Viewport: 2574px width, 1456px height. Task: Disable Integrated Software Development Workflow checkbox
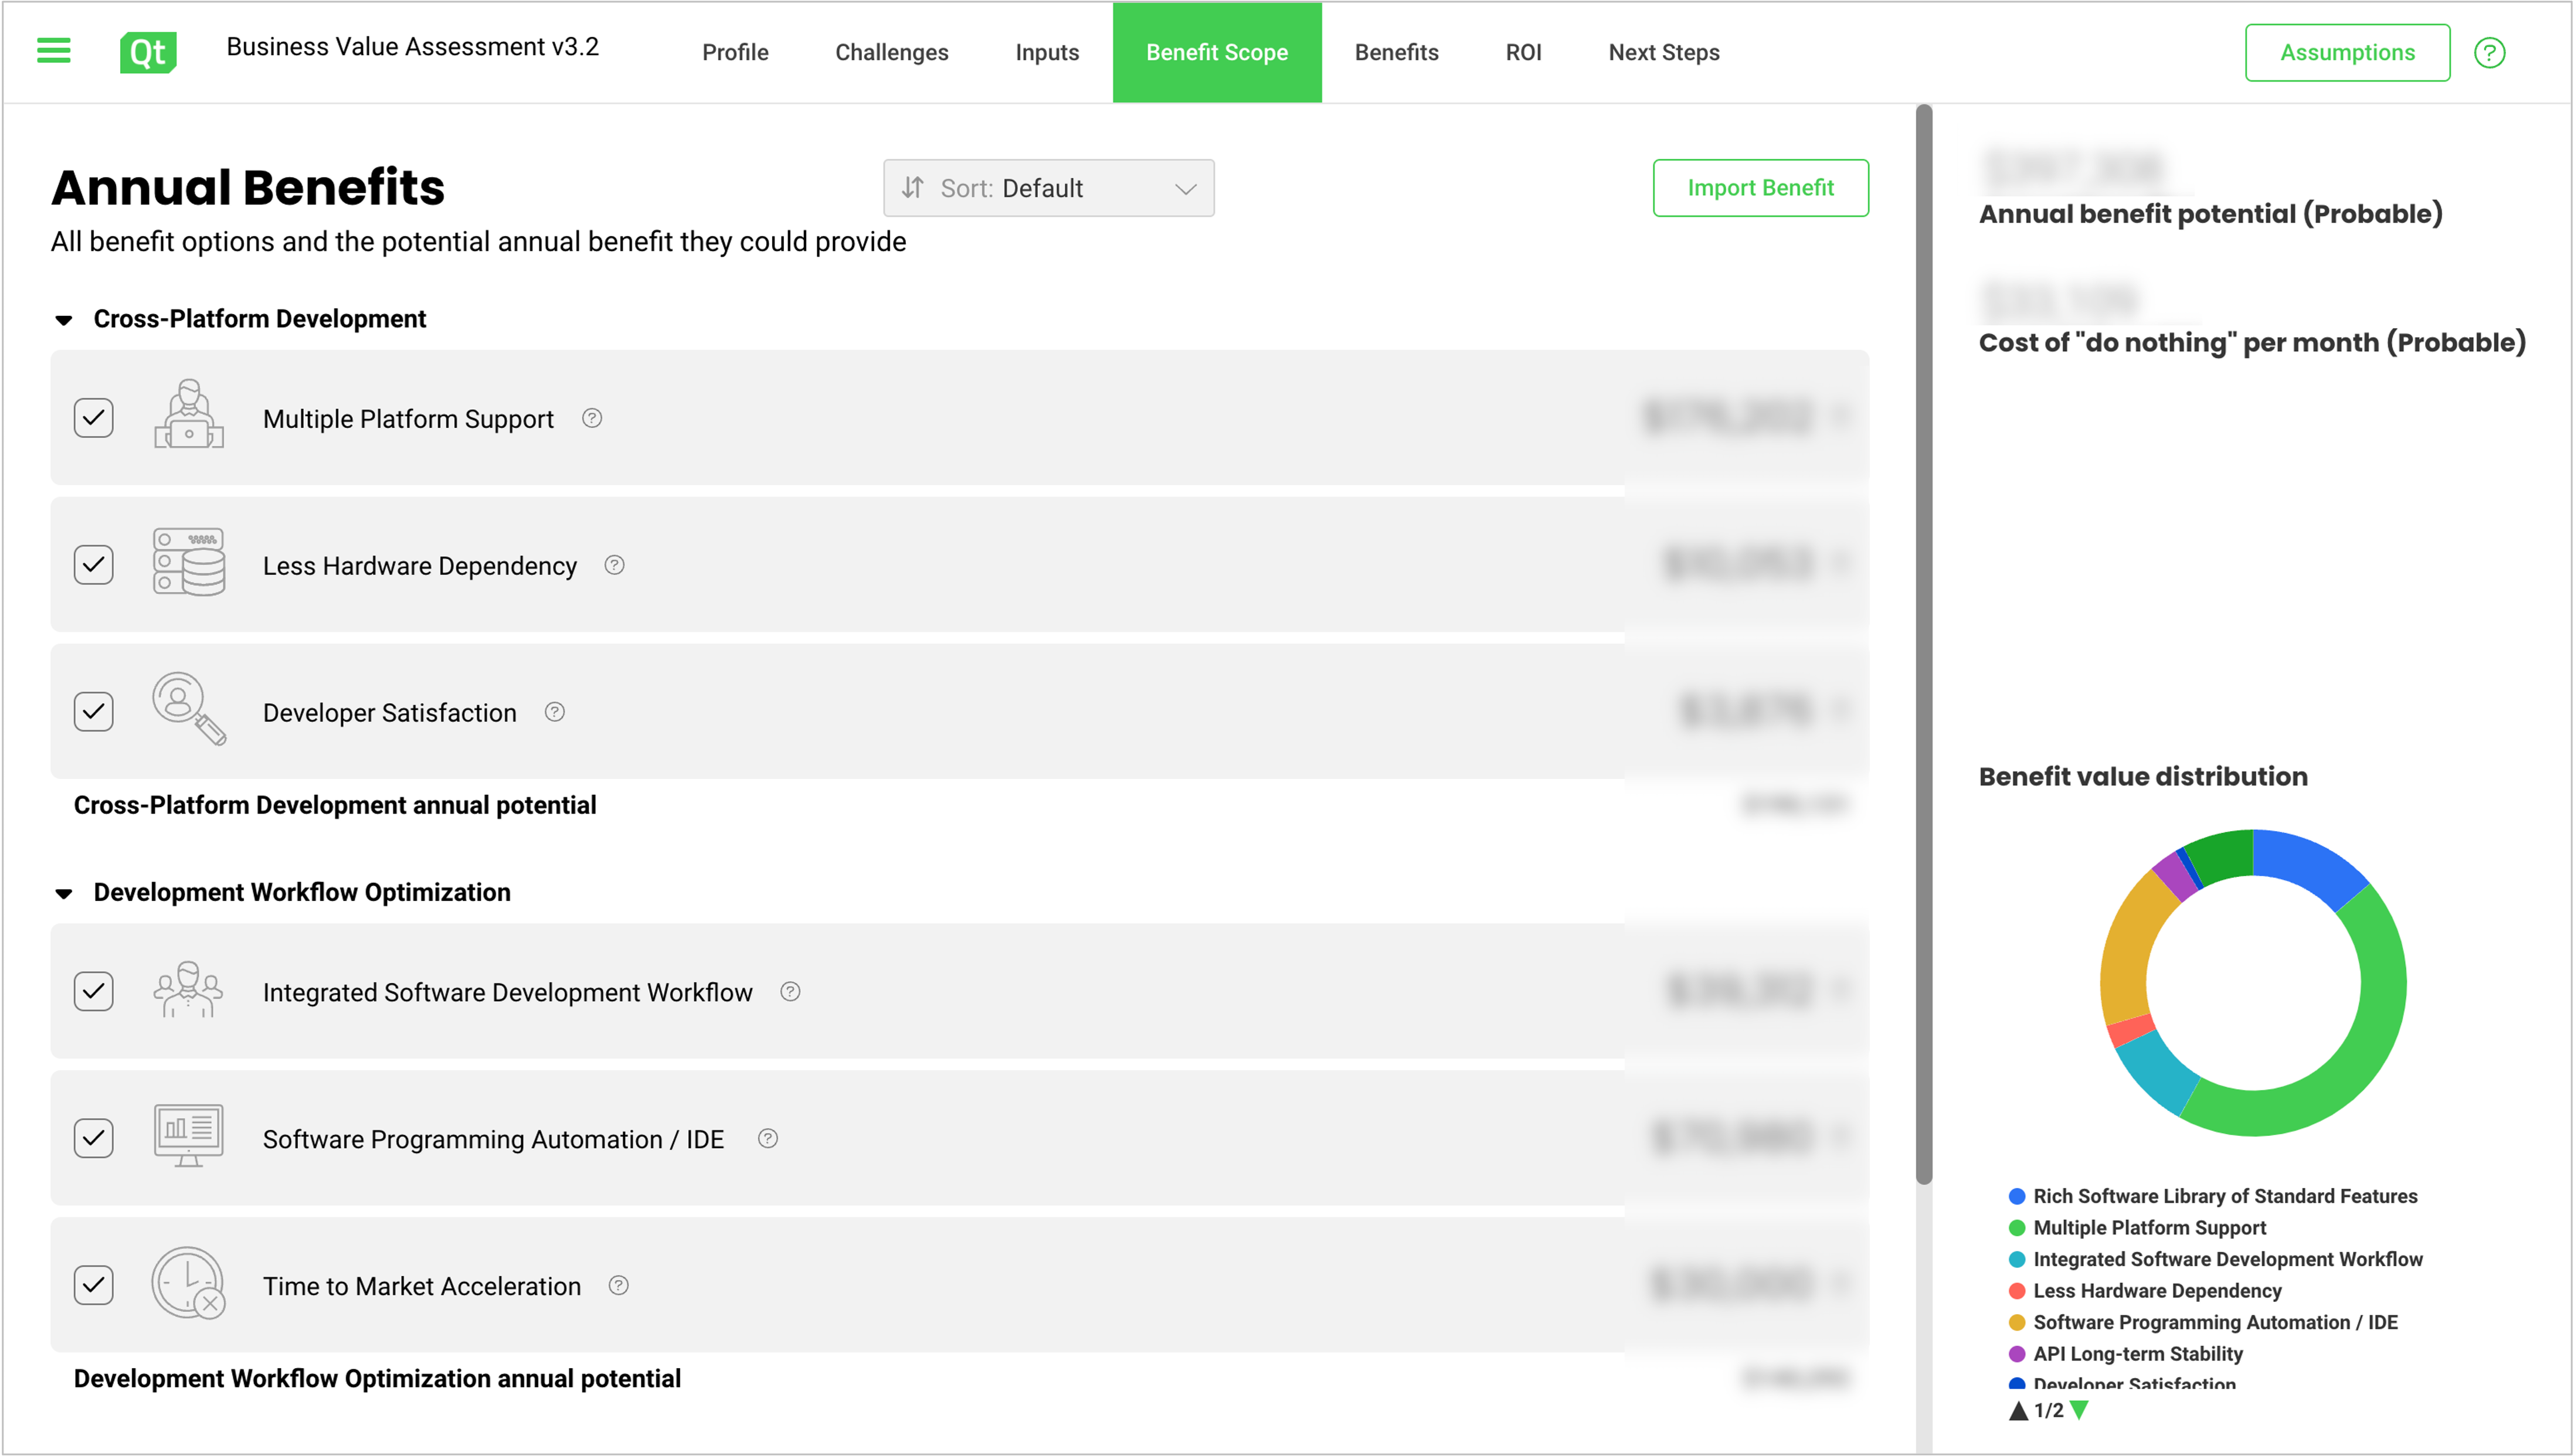tap(94, 991)
